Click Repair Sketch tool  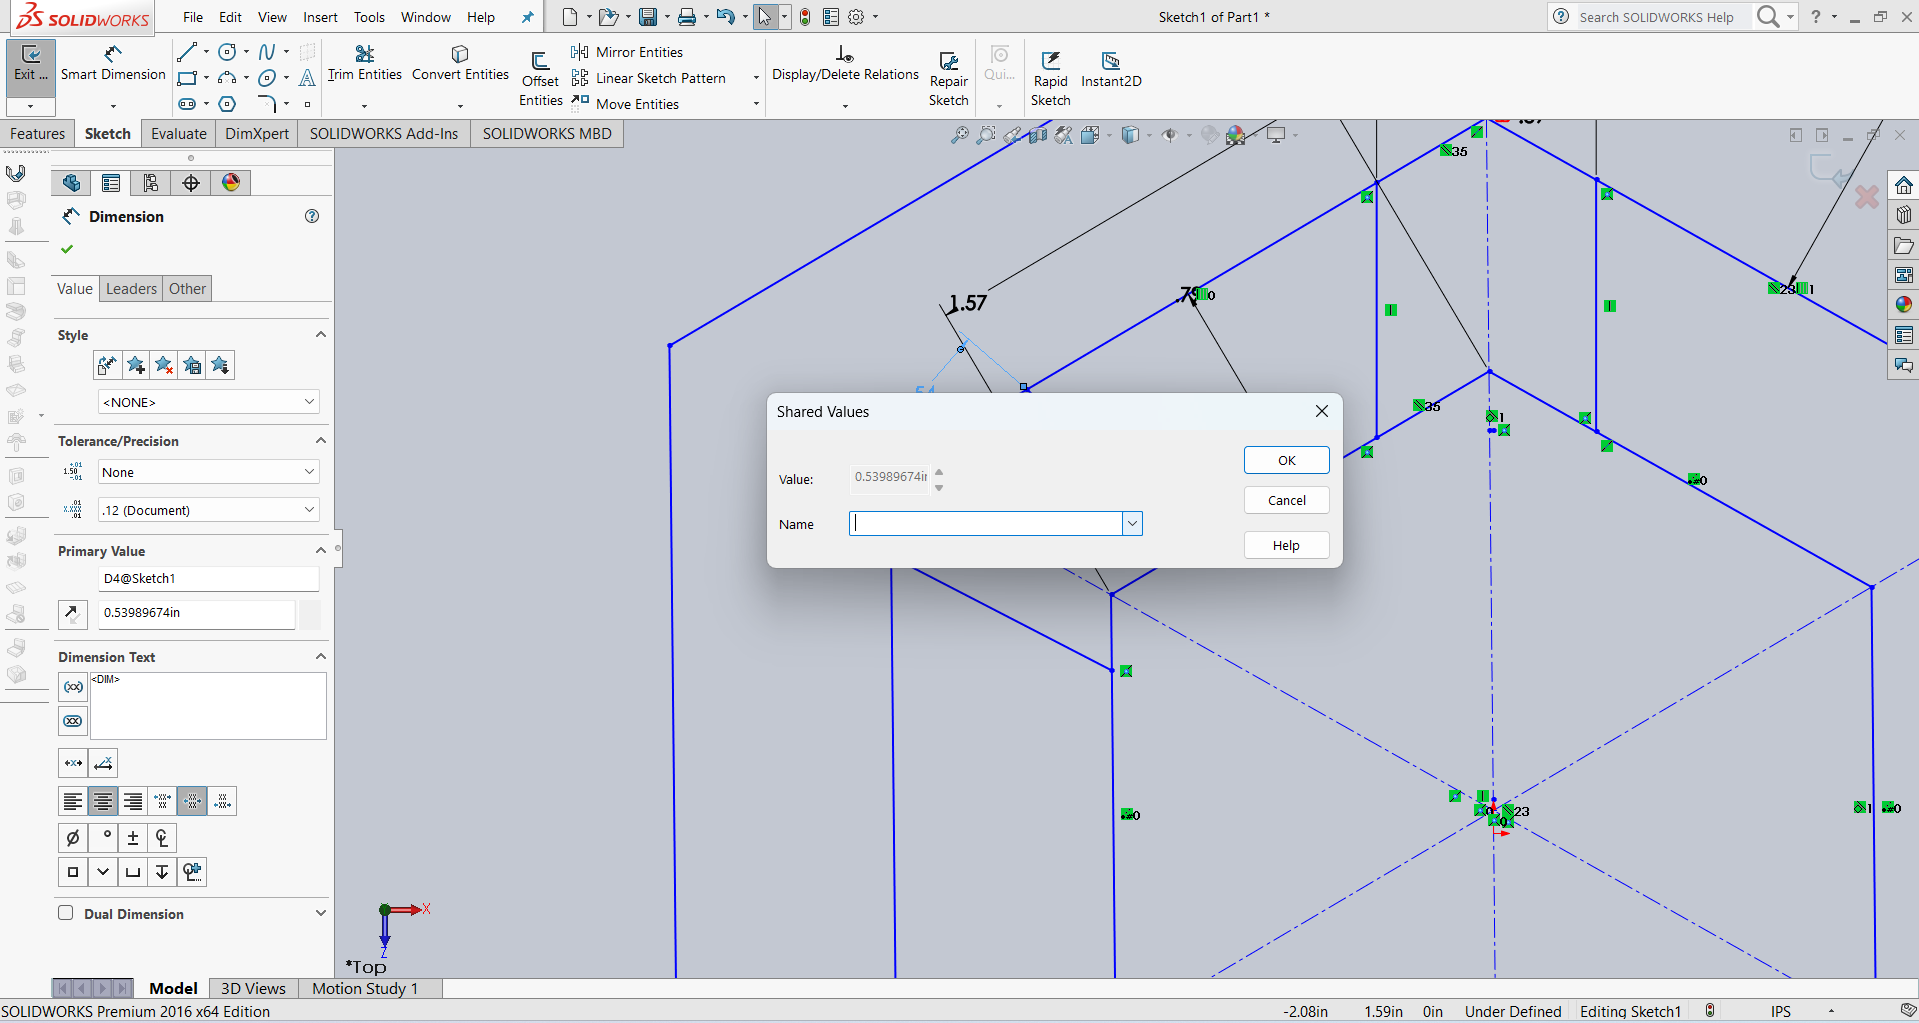click(948, 78)
